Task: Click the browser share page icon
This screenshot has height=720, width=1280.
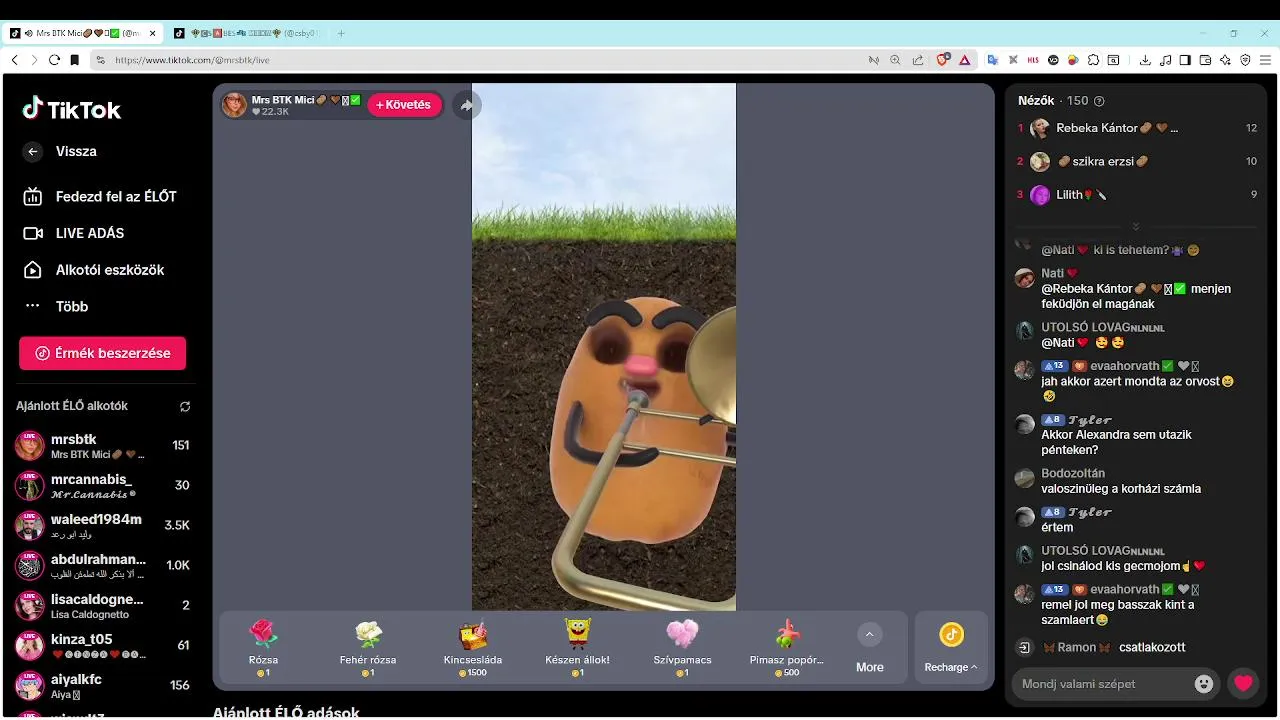Action: (x=917, y=60)
